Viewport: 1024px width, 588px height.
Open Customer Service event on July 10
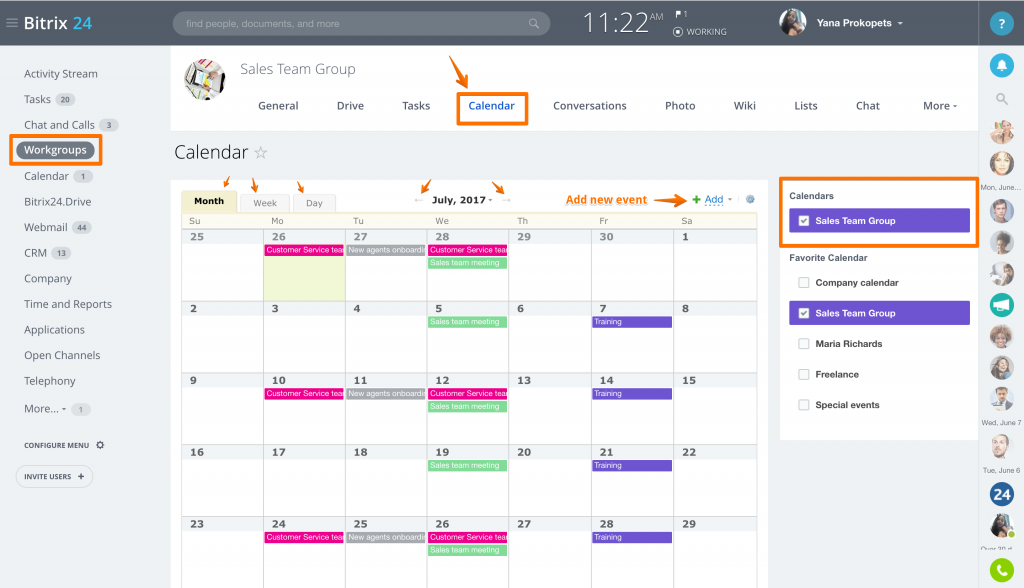click(304, 394)
